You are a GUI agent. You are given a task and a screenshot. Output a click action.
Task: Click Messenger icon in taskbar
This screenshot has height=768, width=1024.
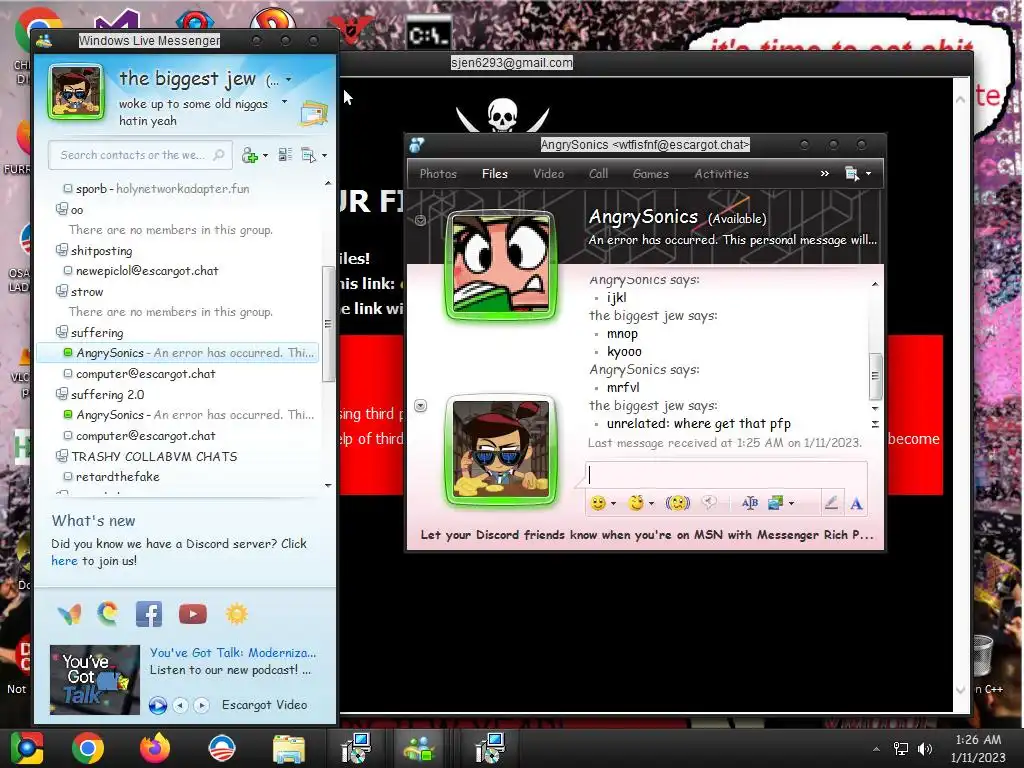click(x=421, y=748)
